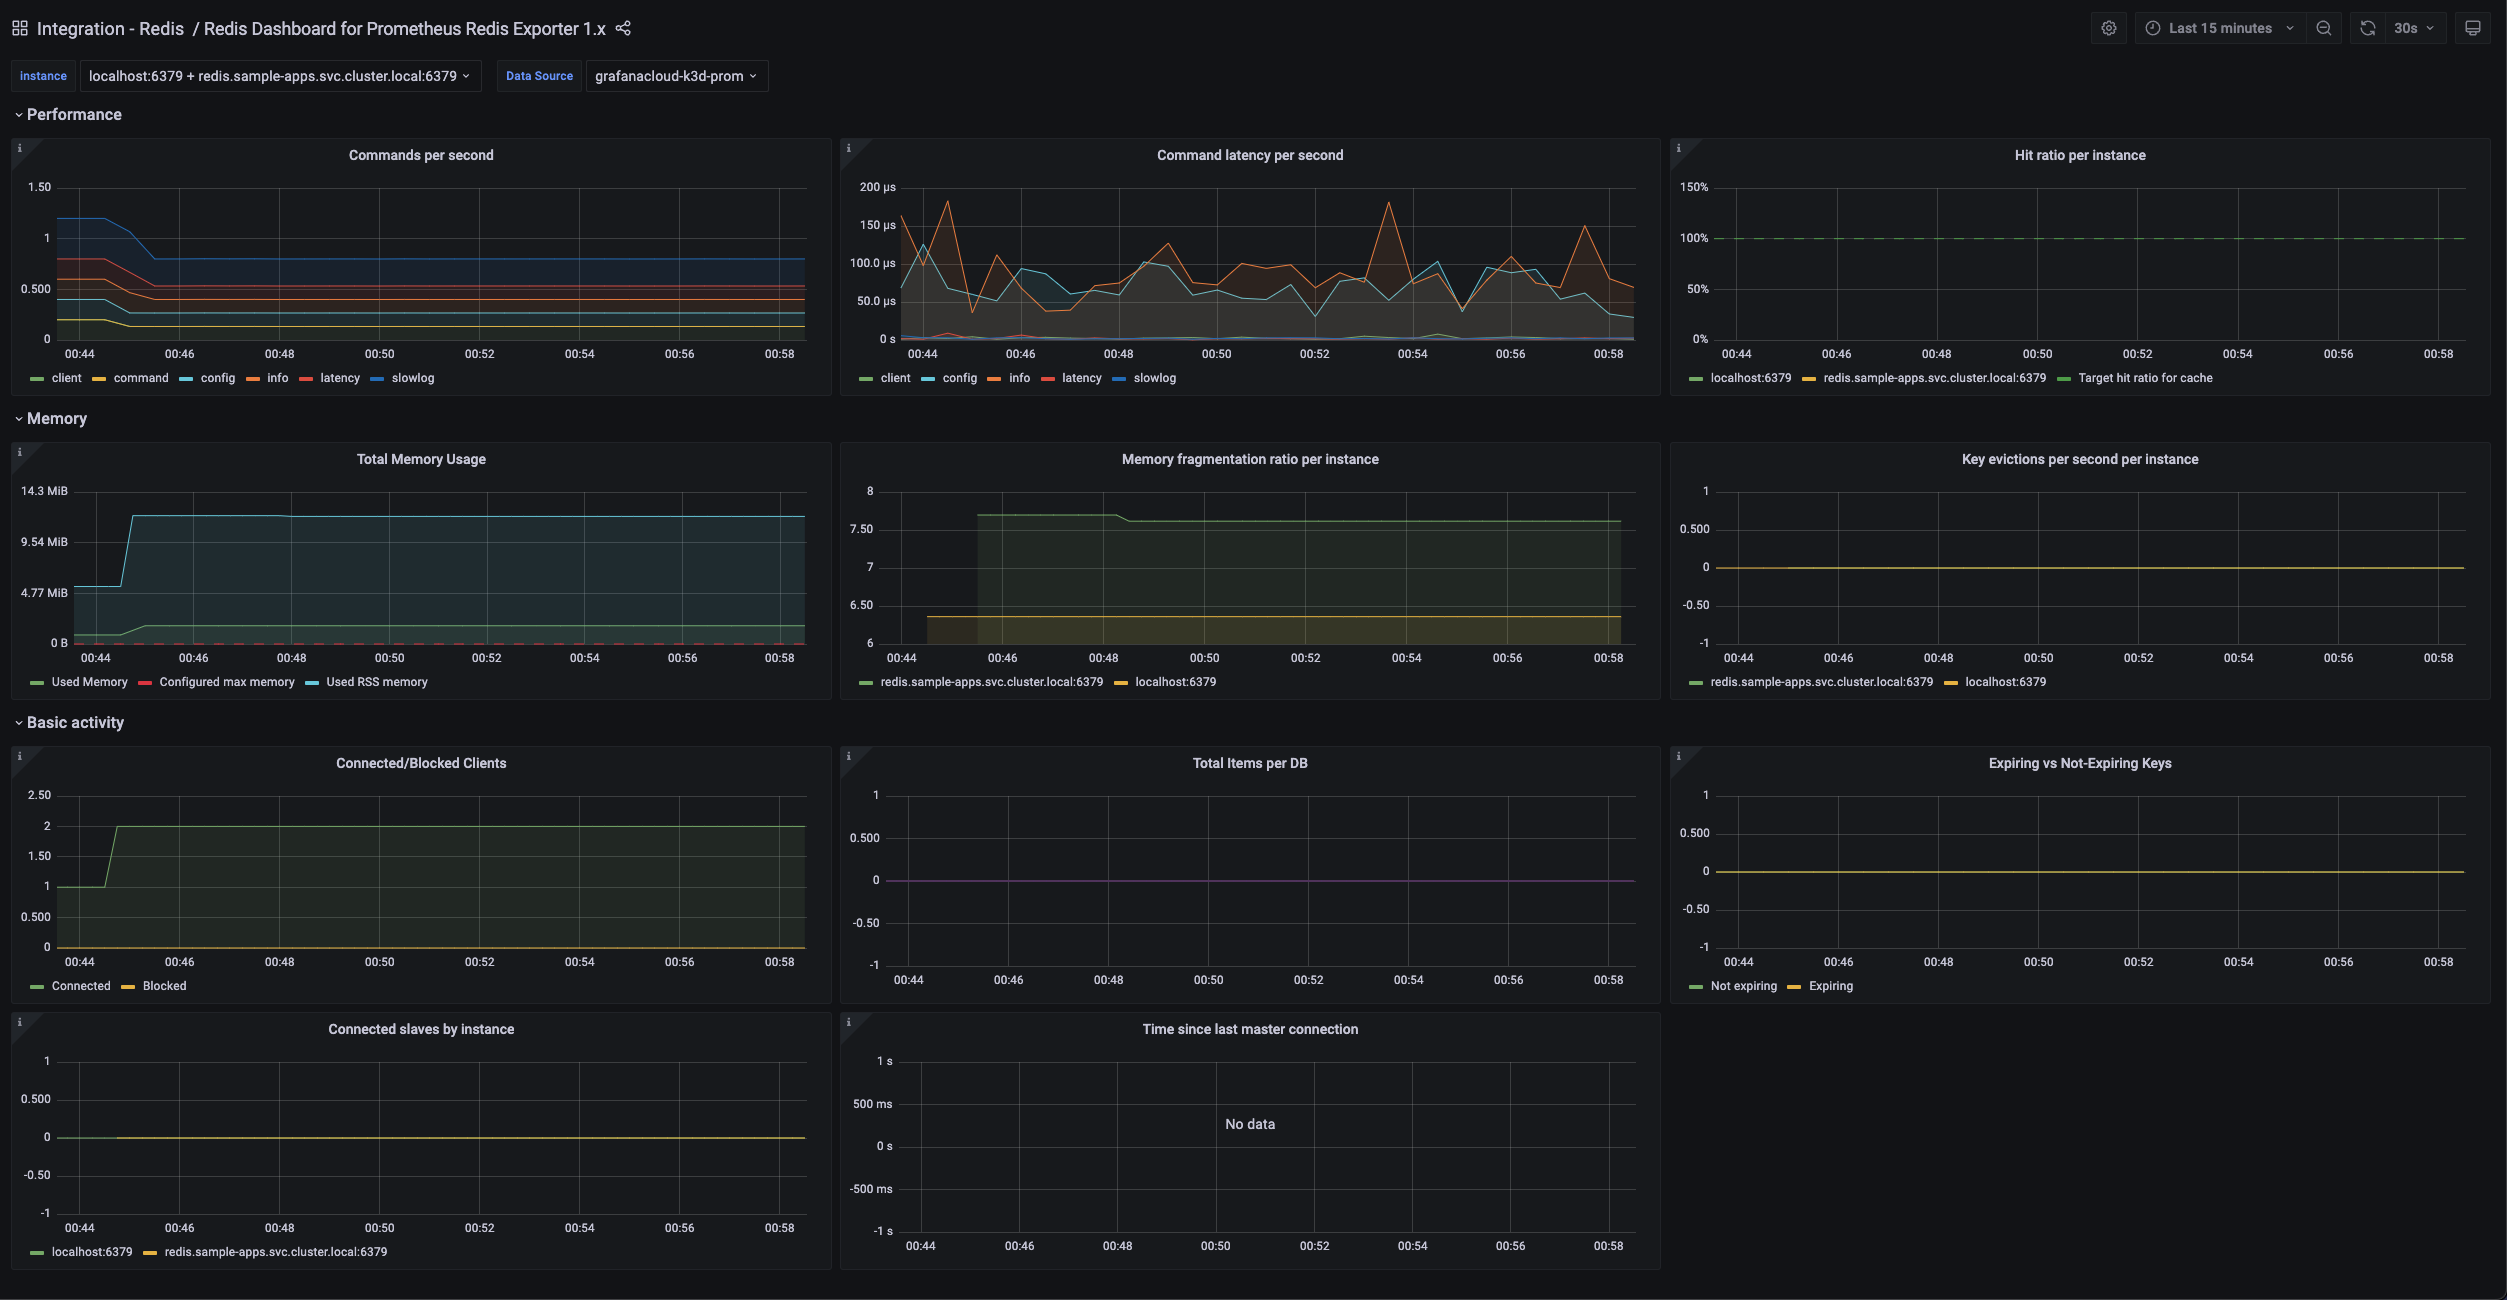This screenshot has width=2507, height=1300.
Task: Toggle the client series in Commands per second legend
Action: (66, 378)
